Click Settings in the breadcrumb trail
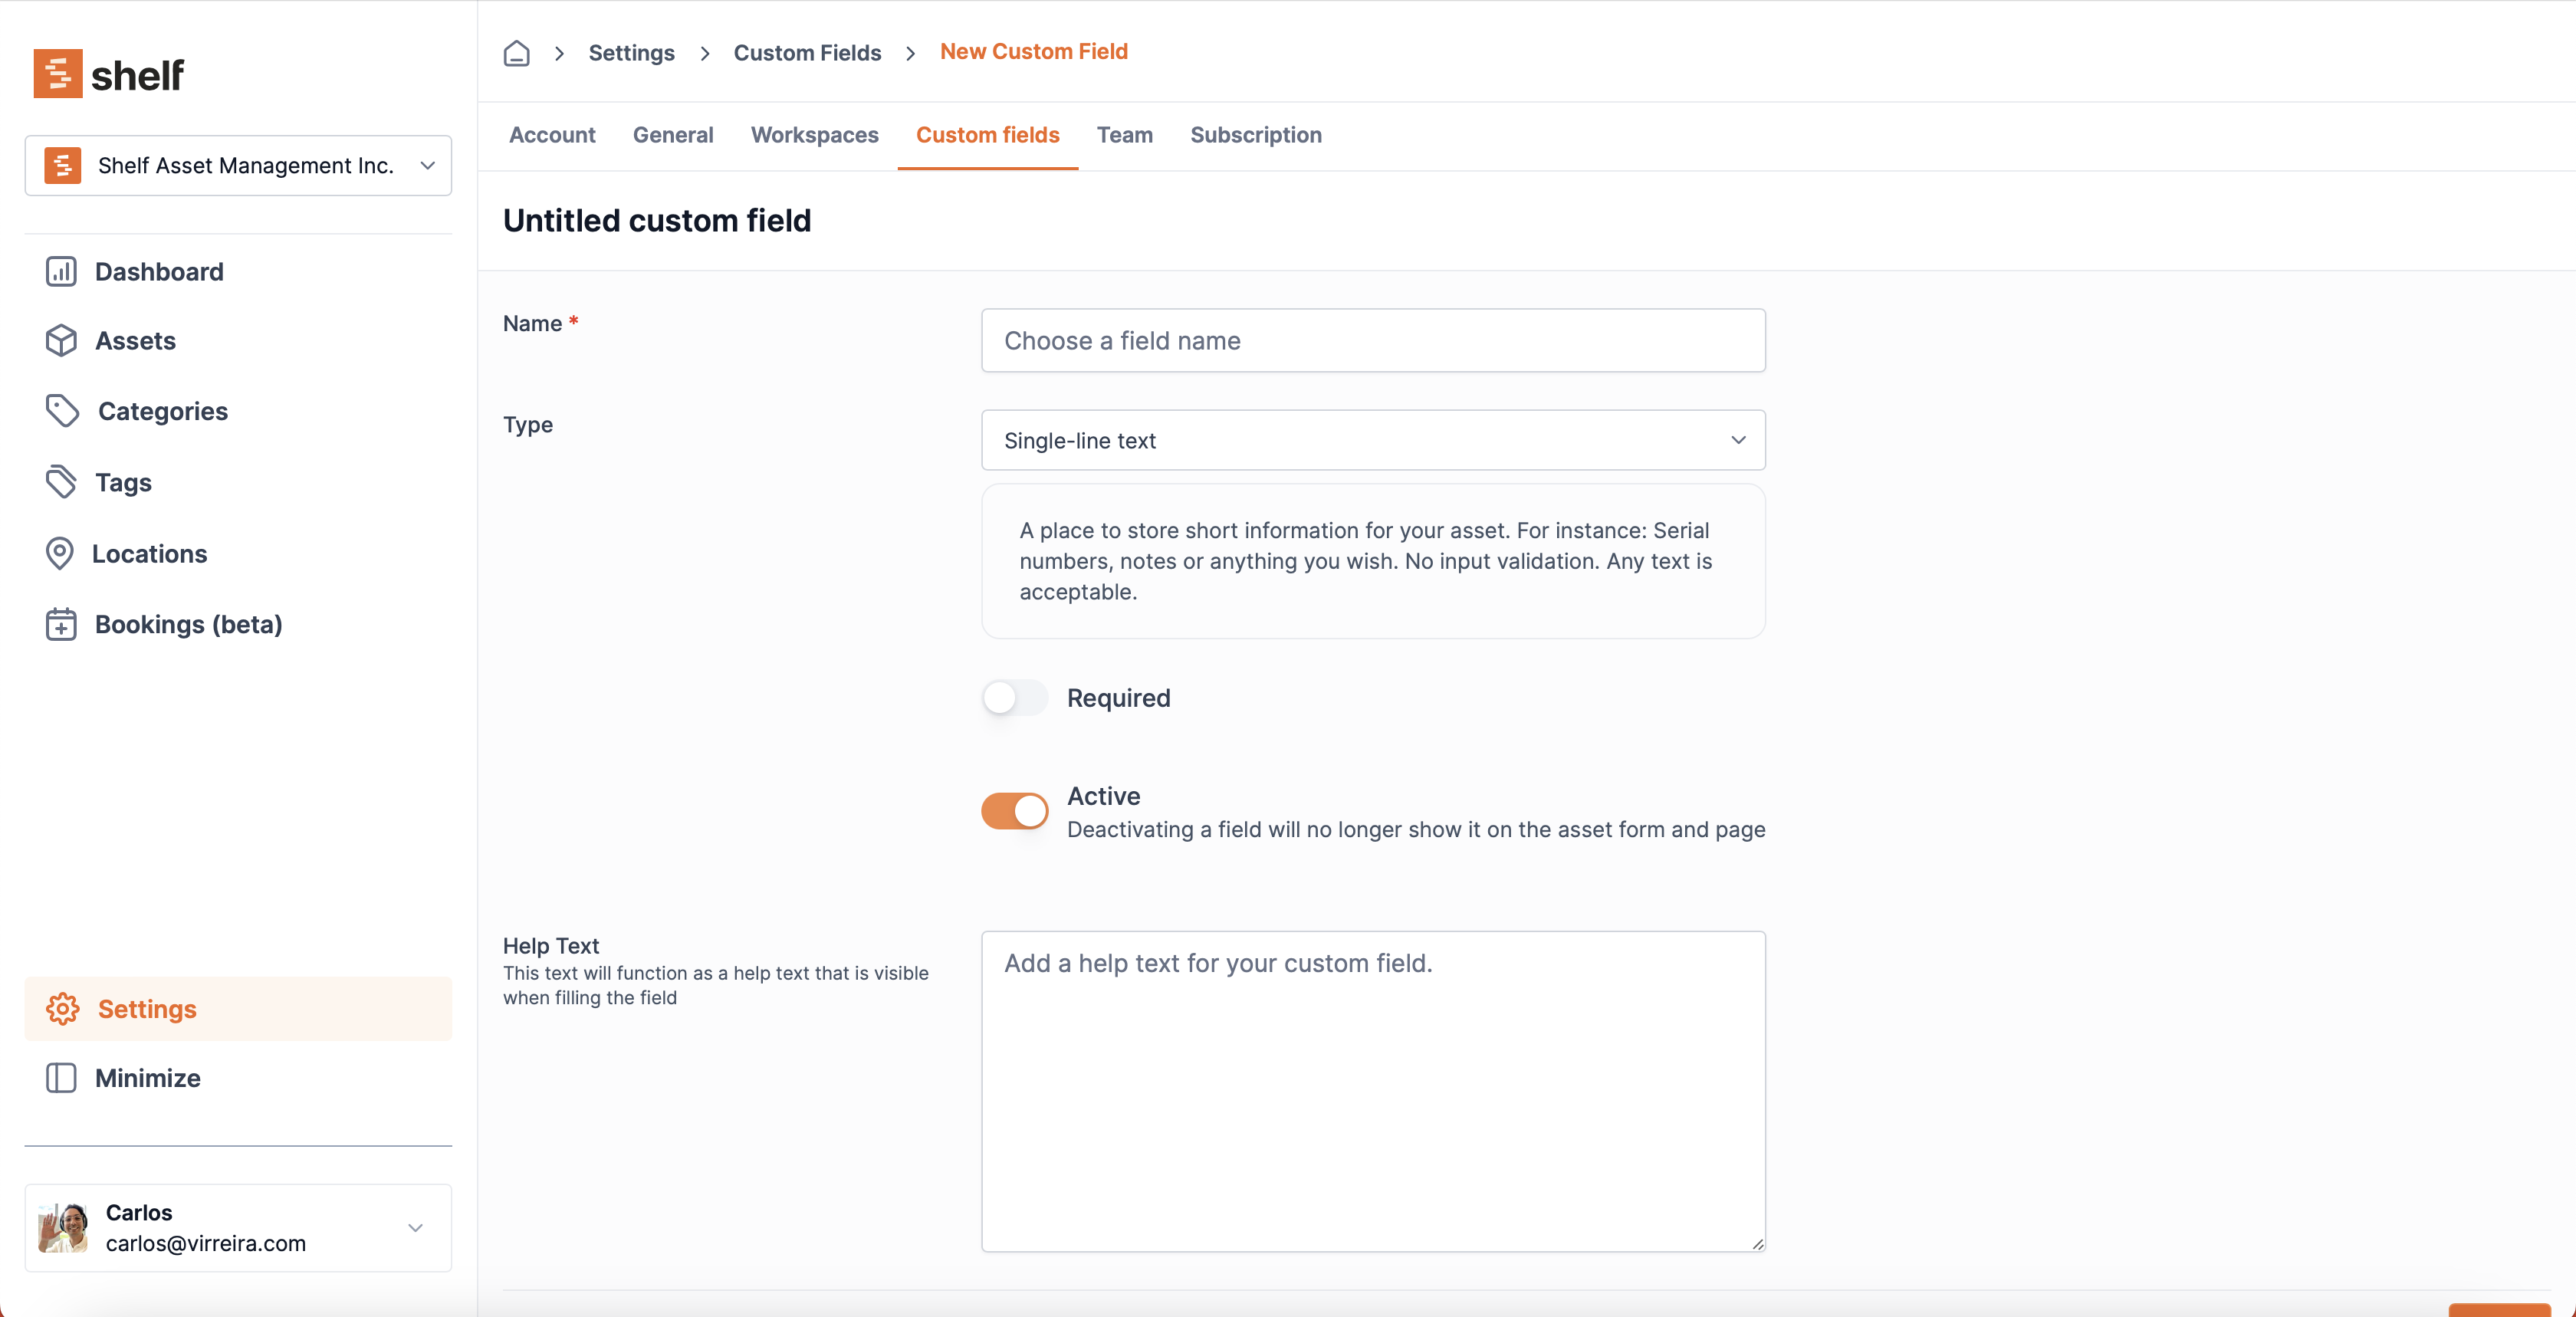 (631, 52)
